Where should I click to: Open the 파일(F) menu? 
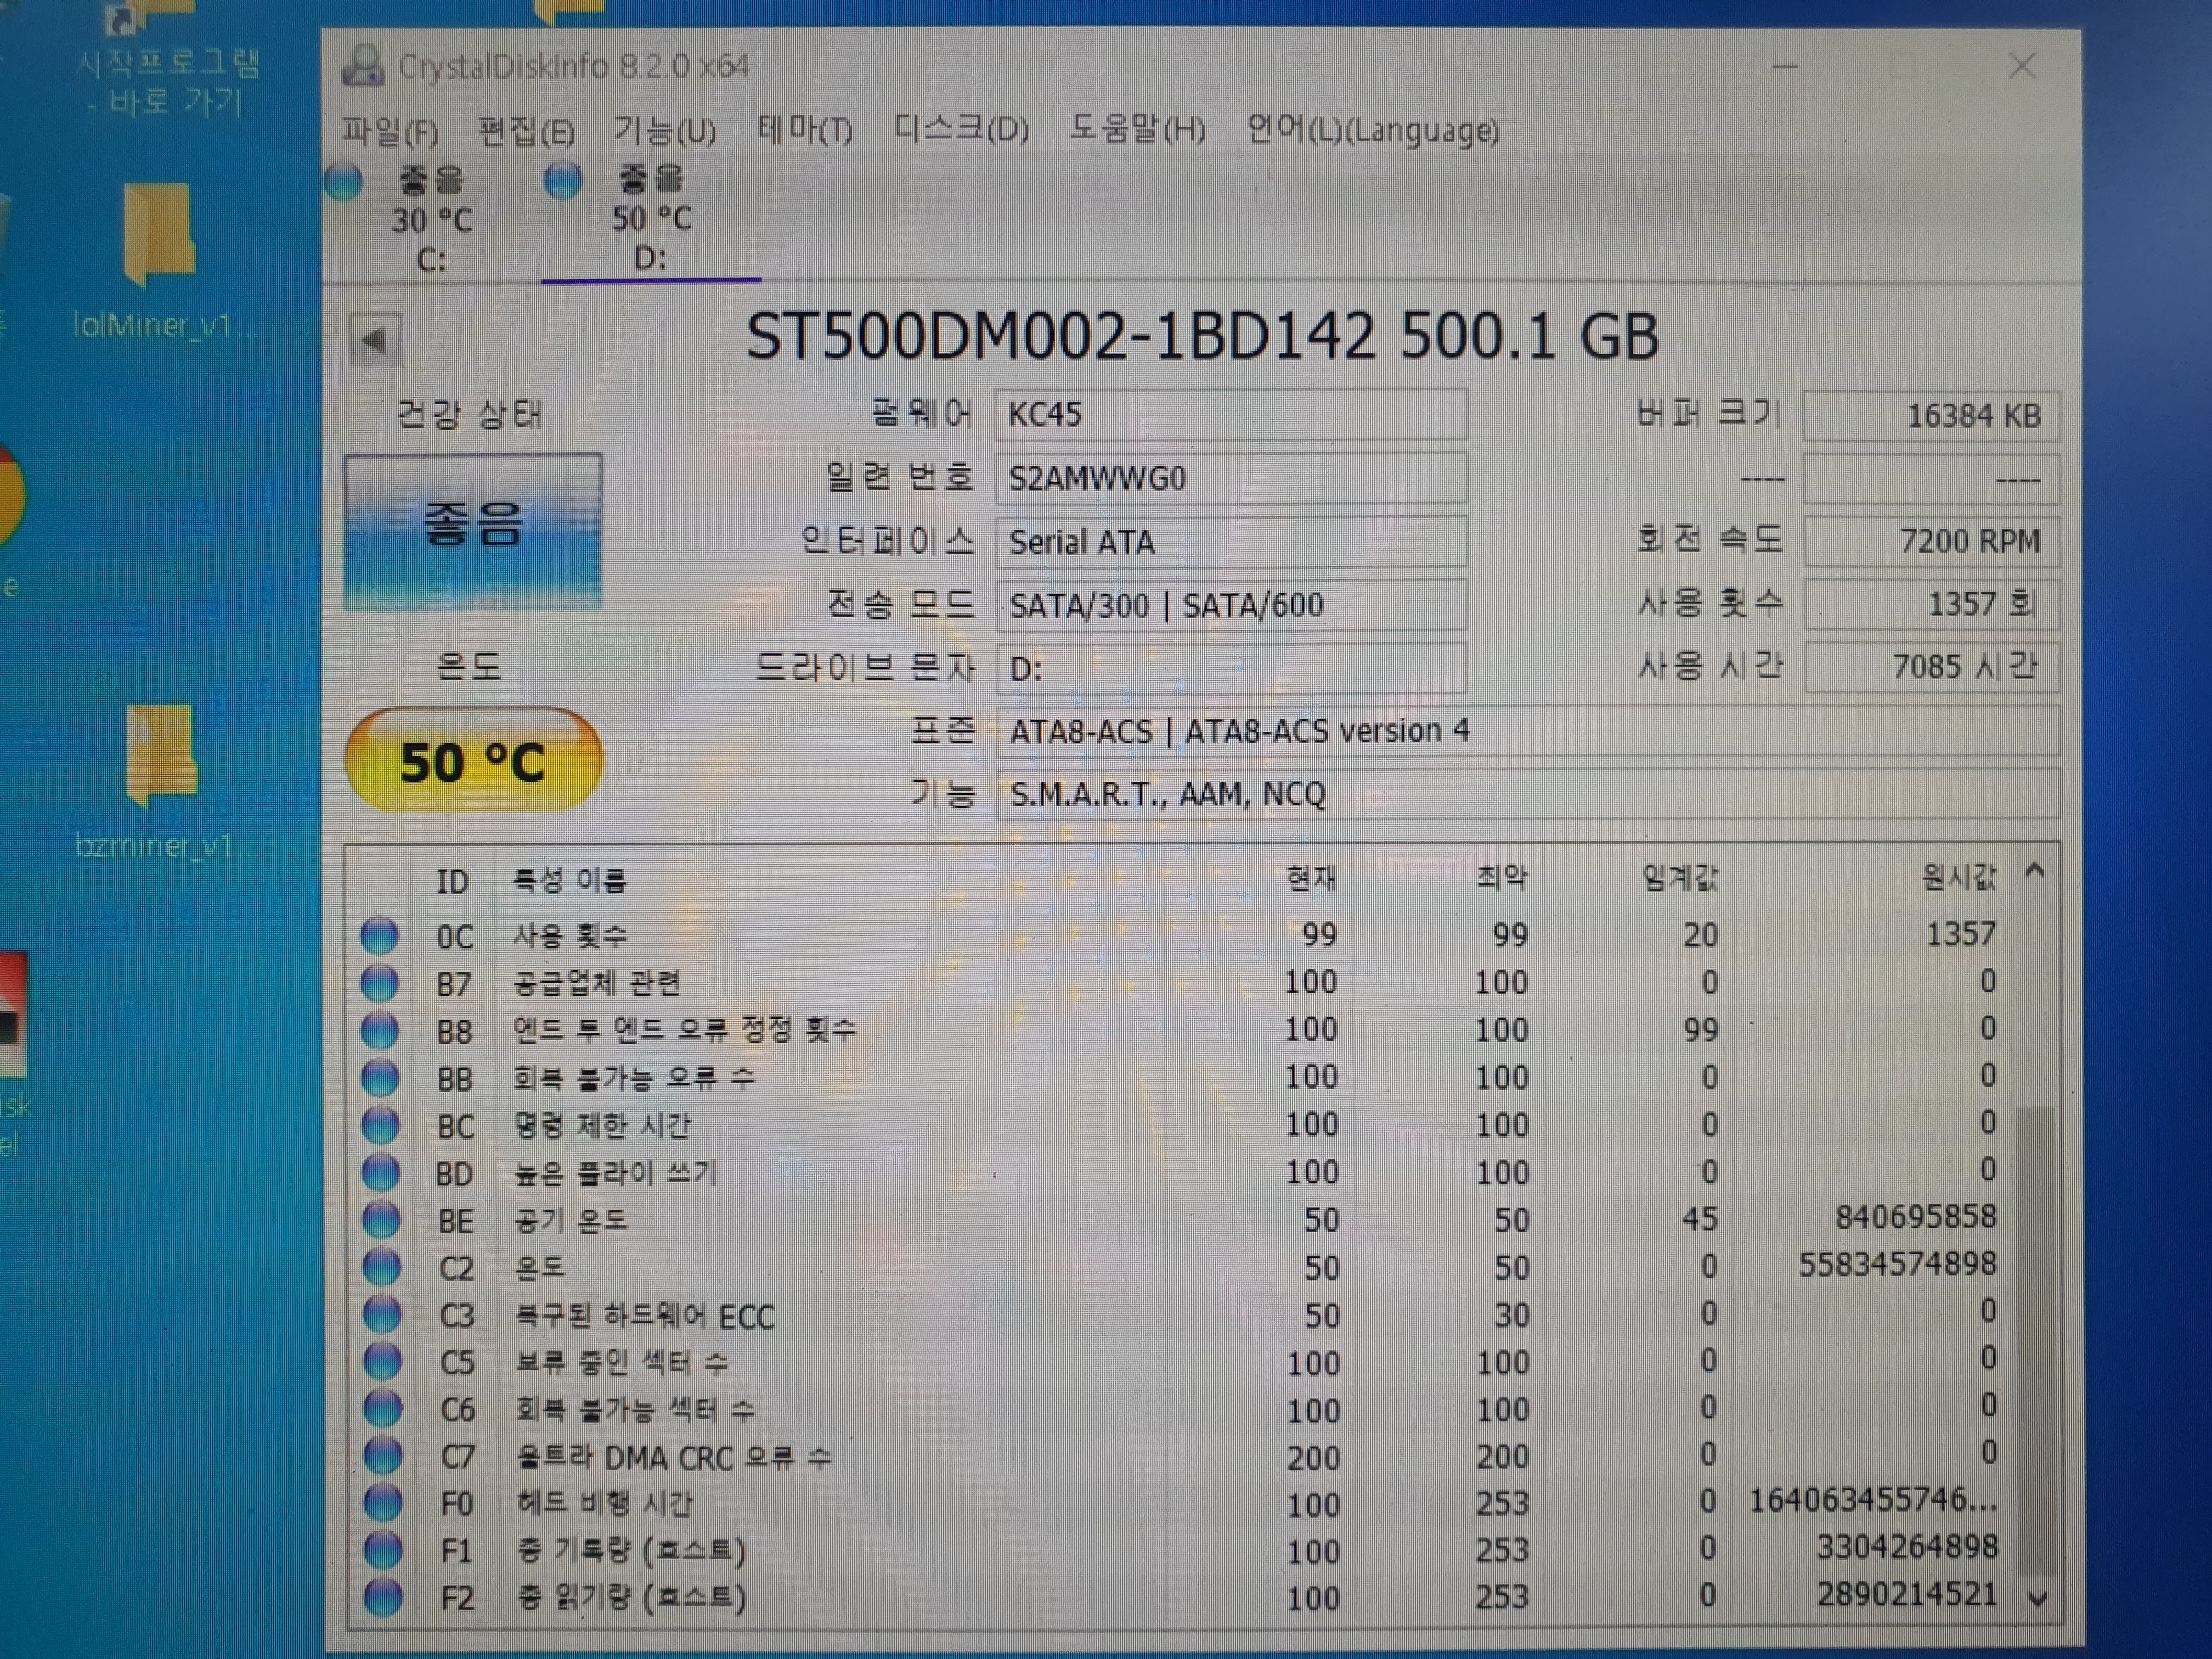(389, 131)
